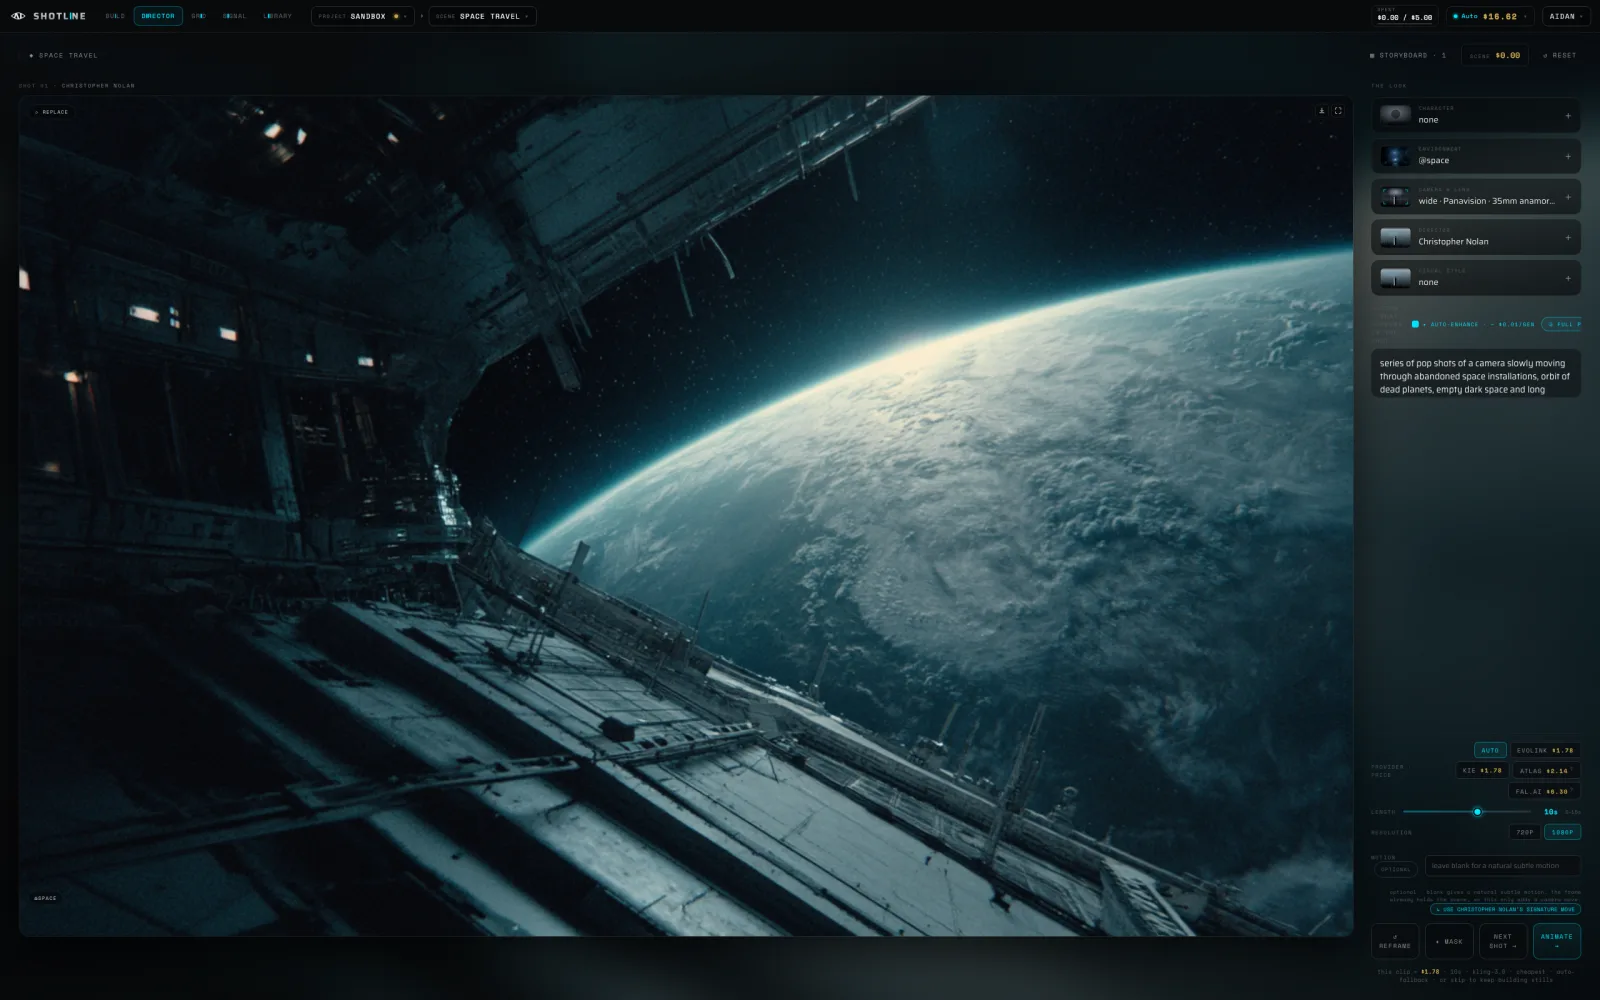Click the scene prompt text box
The image size is (1600, 1000).
point(1476,373)
